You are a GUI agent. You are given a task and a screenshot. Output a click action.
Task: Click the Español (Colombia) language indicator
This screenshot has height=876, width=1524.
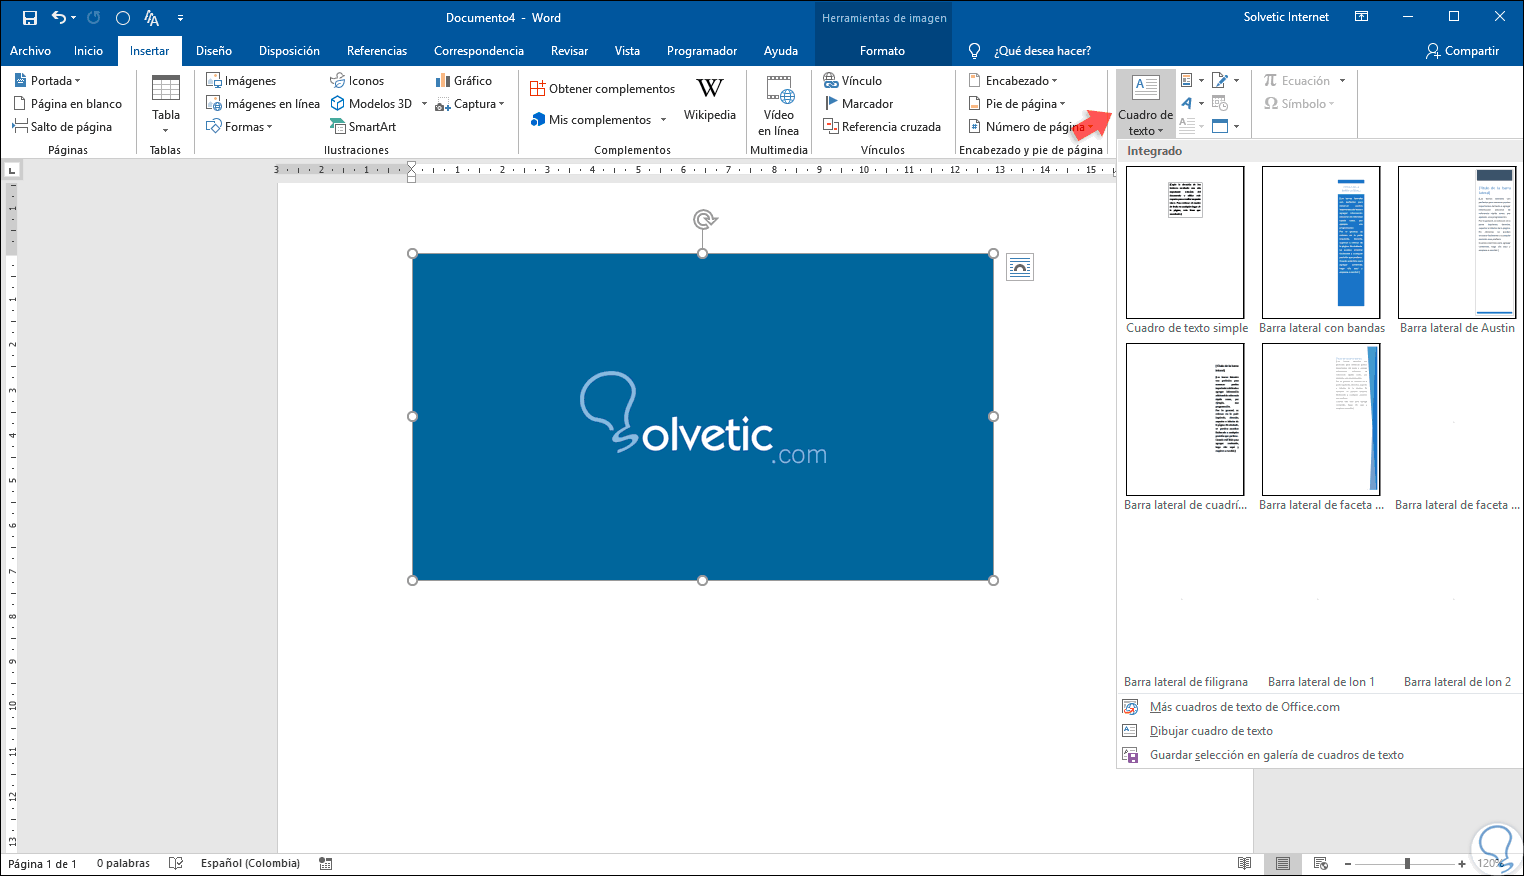click(250, 864)
